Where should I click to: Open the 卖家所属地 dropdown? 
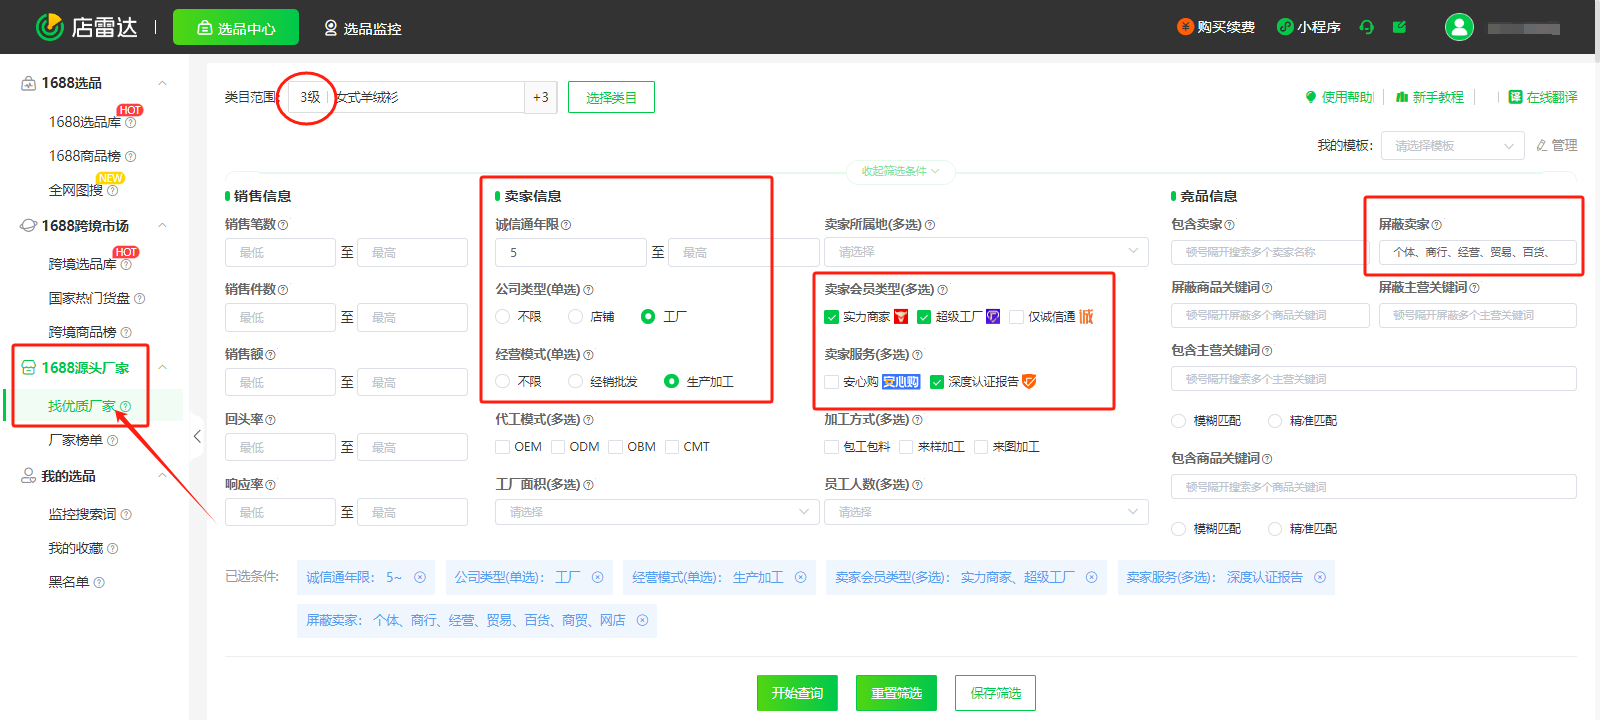pos(985,252)
